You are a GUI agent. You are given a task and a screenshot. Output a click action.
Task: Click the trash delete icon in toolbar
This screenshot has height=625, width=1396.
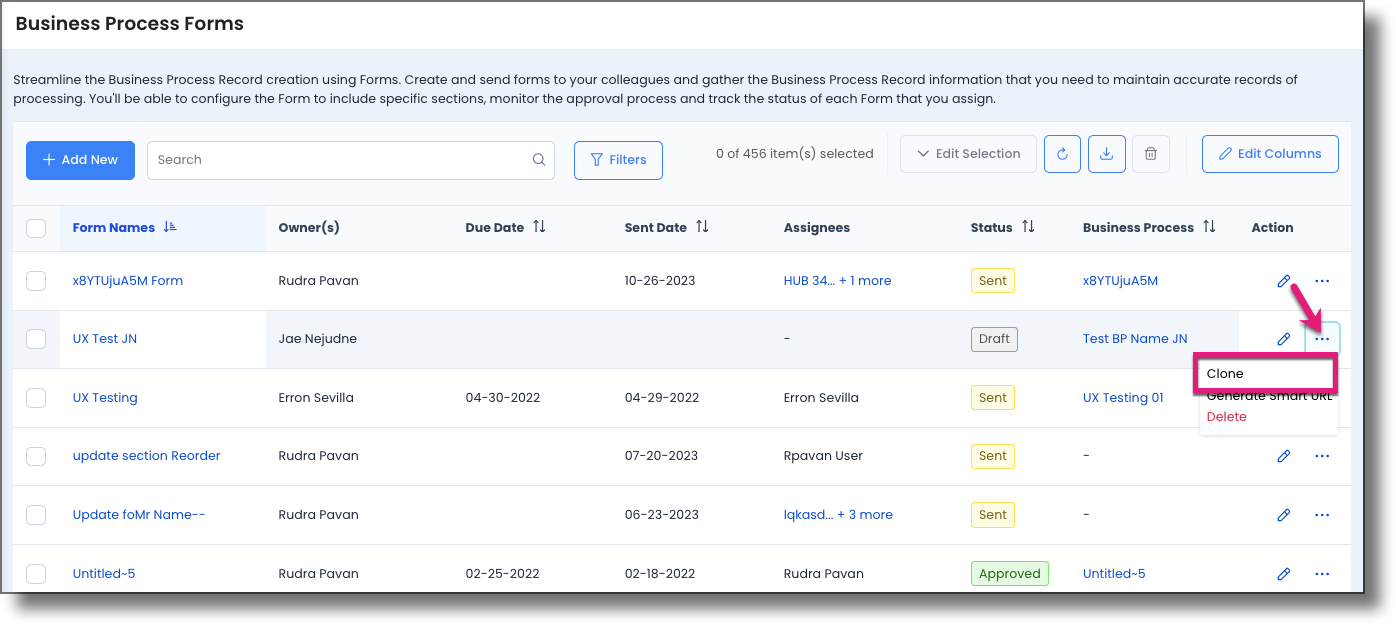[x=1150, y=154]
